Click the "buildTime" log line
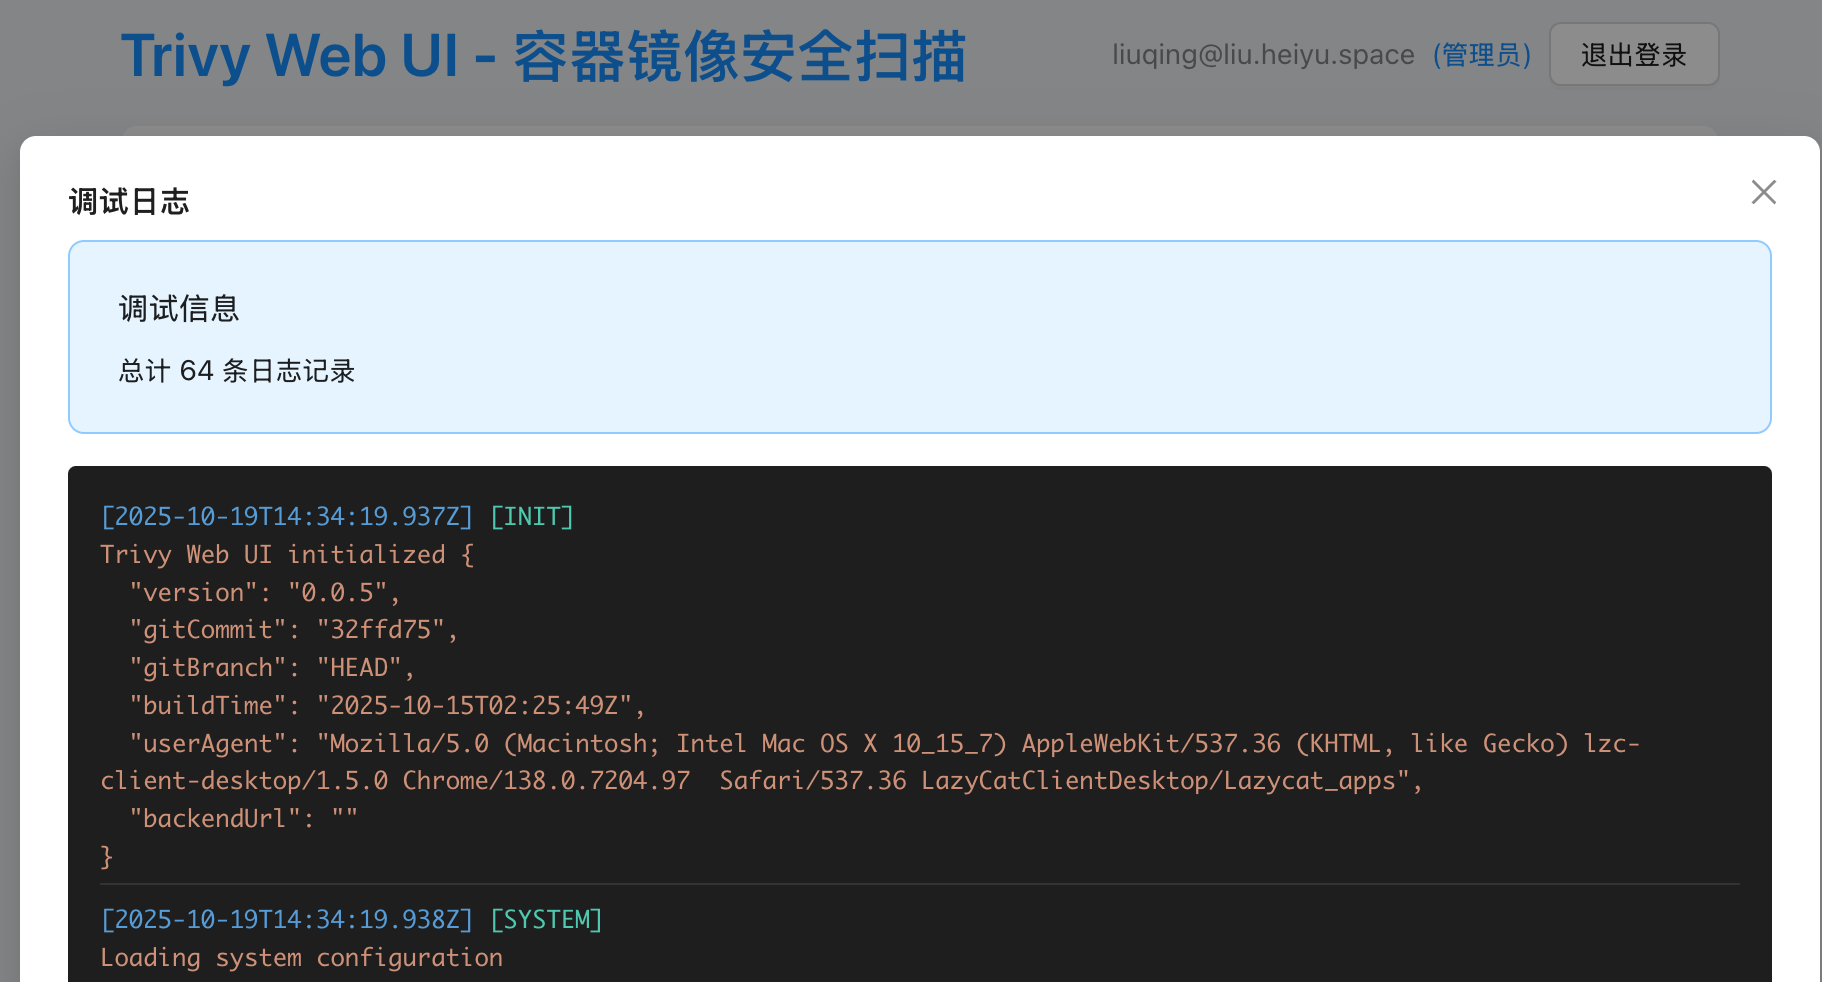 [x=387, y=706]
